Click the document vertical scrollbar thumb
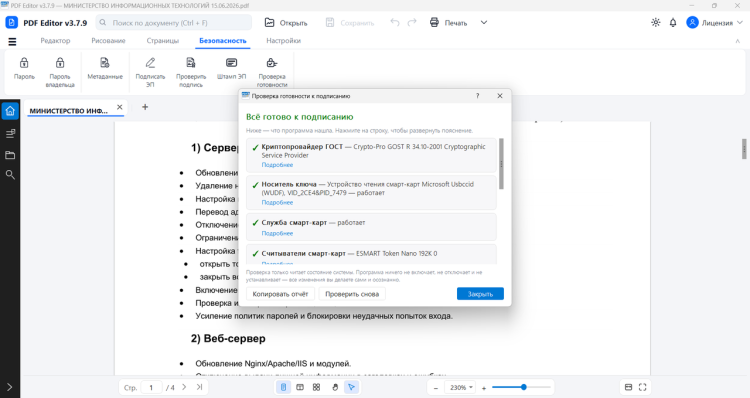Image resolution: width=750 pixels, height=398 pixels. tap(744, 149)
